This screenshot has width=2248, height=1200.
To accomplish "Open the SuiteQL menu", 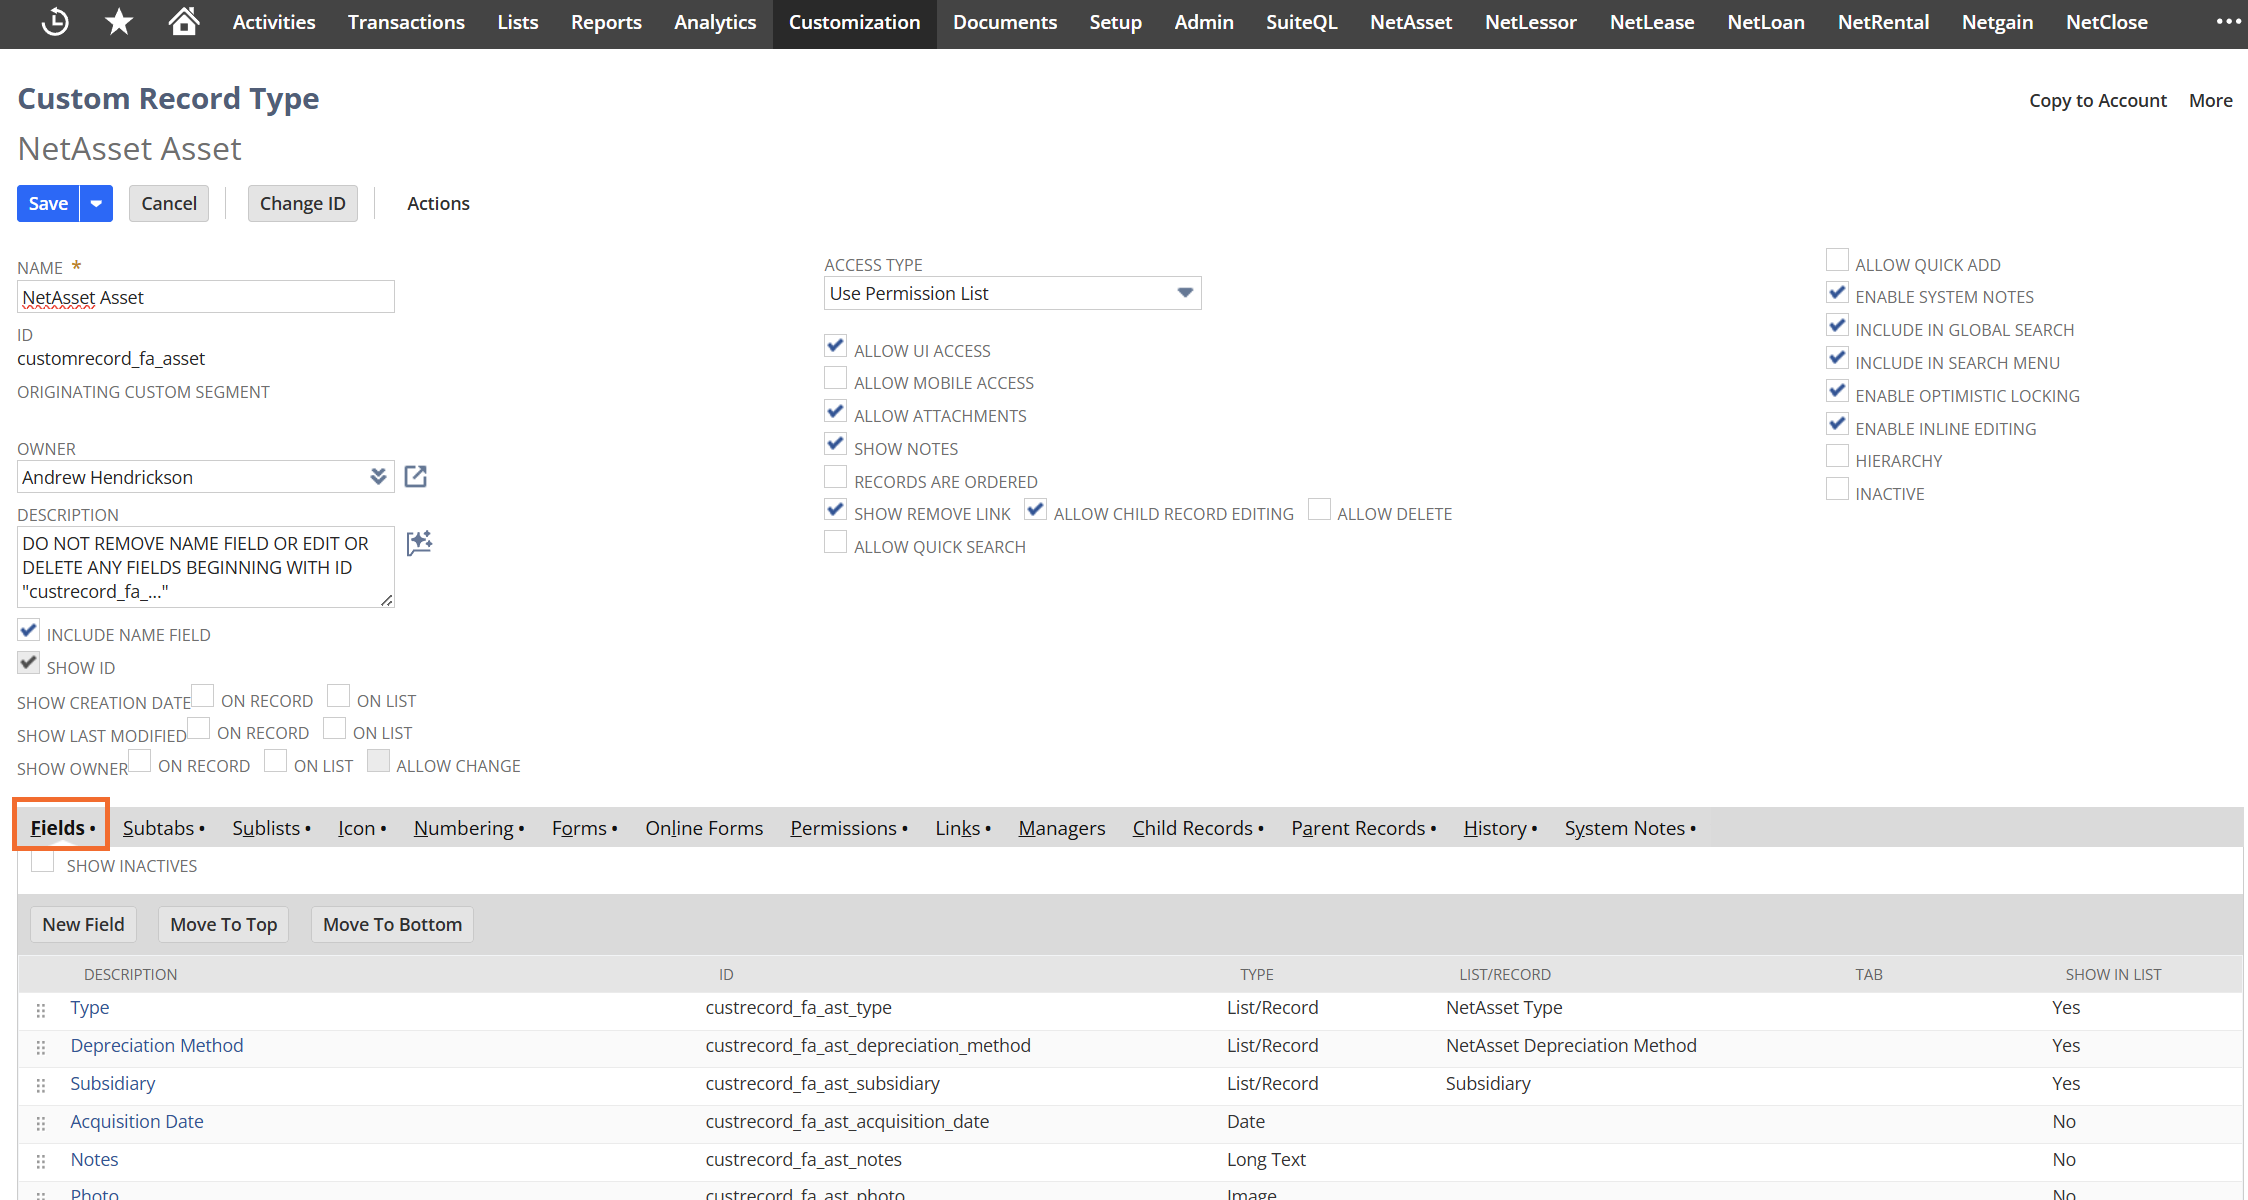I will [1301, 22].
